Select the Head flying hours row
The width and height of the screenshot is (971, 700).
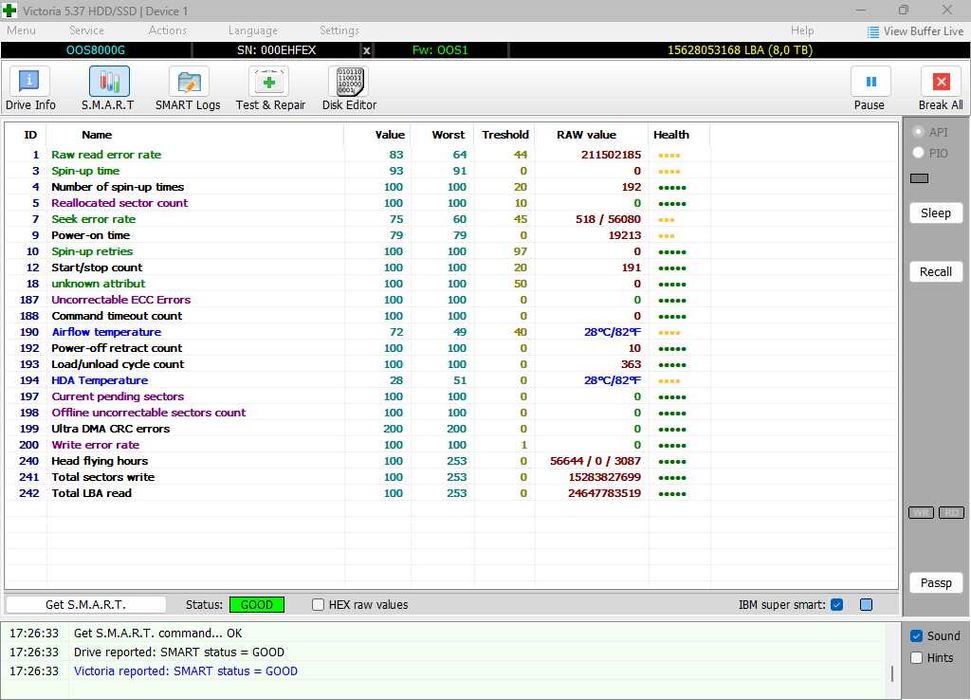pyautogui.click(x=451, y=461)
